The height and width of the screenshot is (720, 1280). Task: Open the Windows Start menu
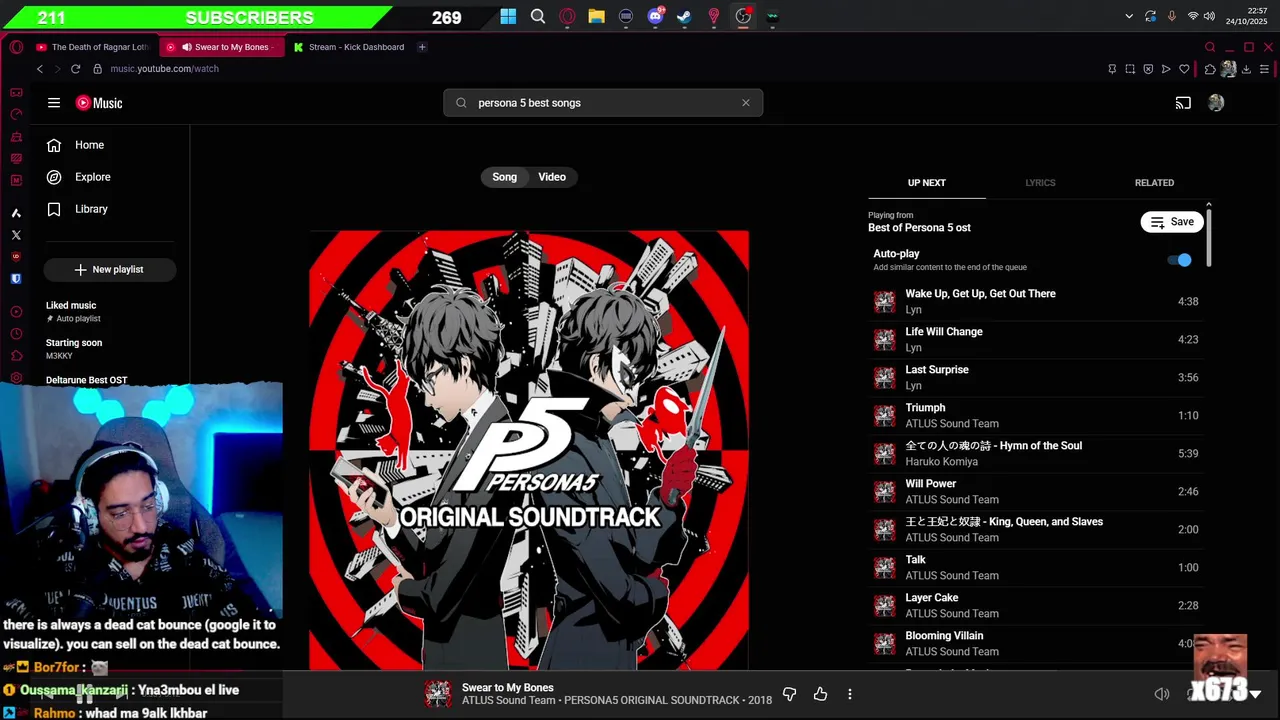tap(508, 16)
